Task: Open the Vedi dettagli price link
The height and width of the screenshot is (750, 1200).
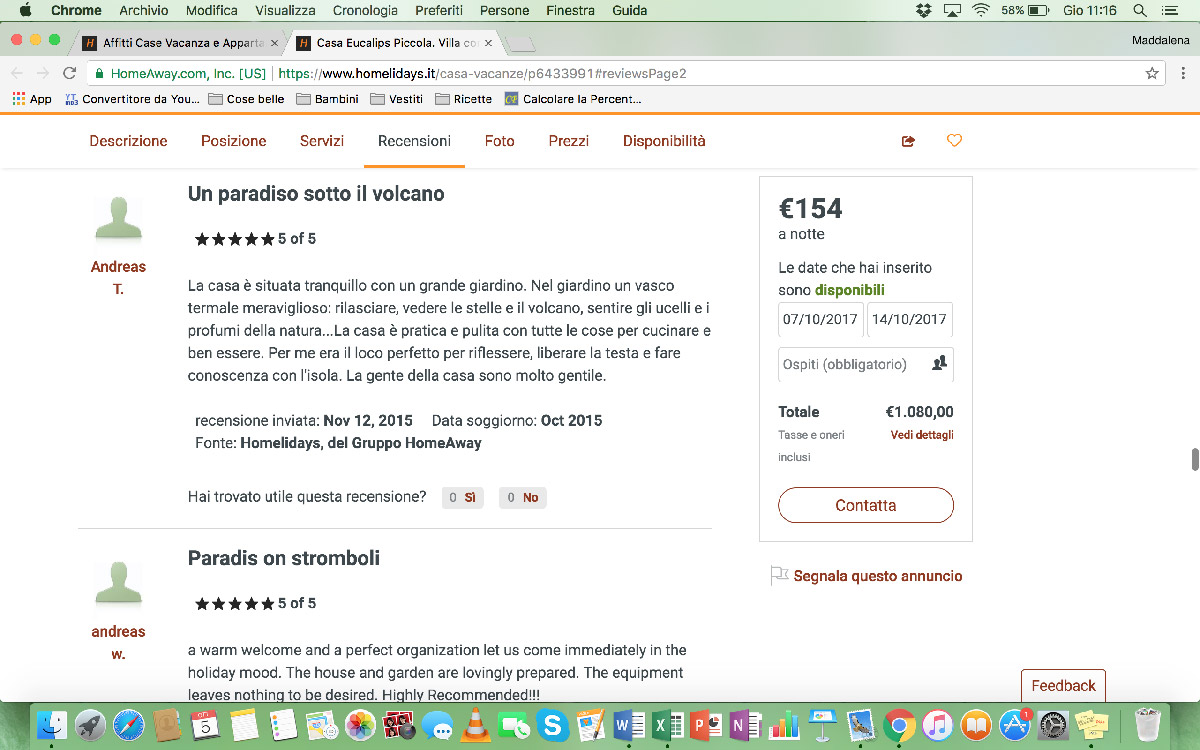Action: tap(922, 435)
